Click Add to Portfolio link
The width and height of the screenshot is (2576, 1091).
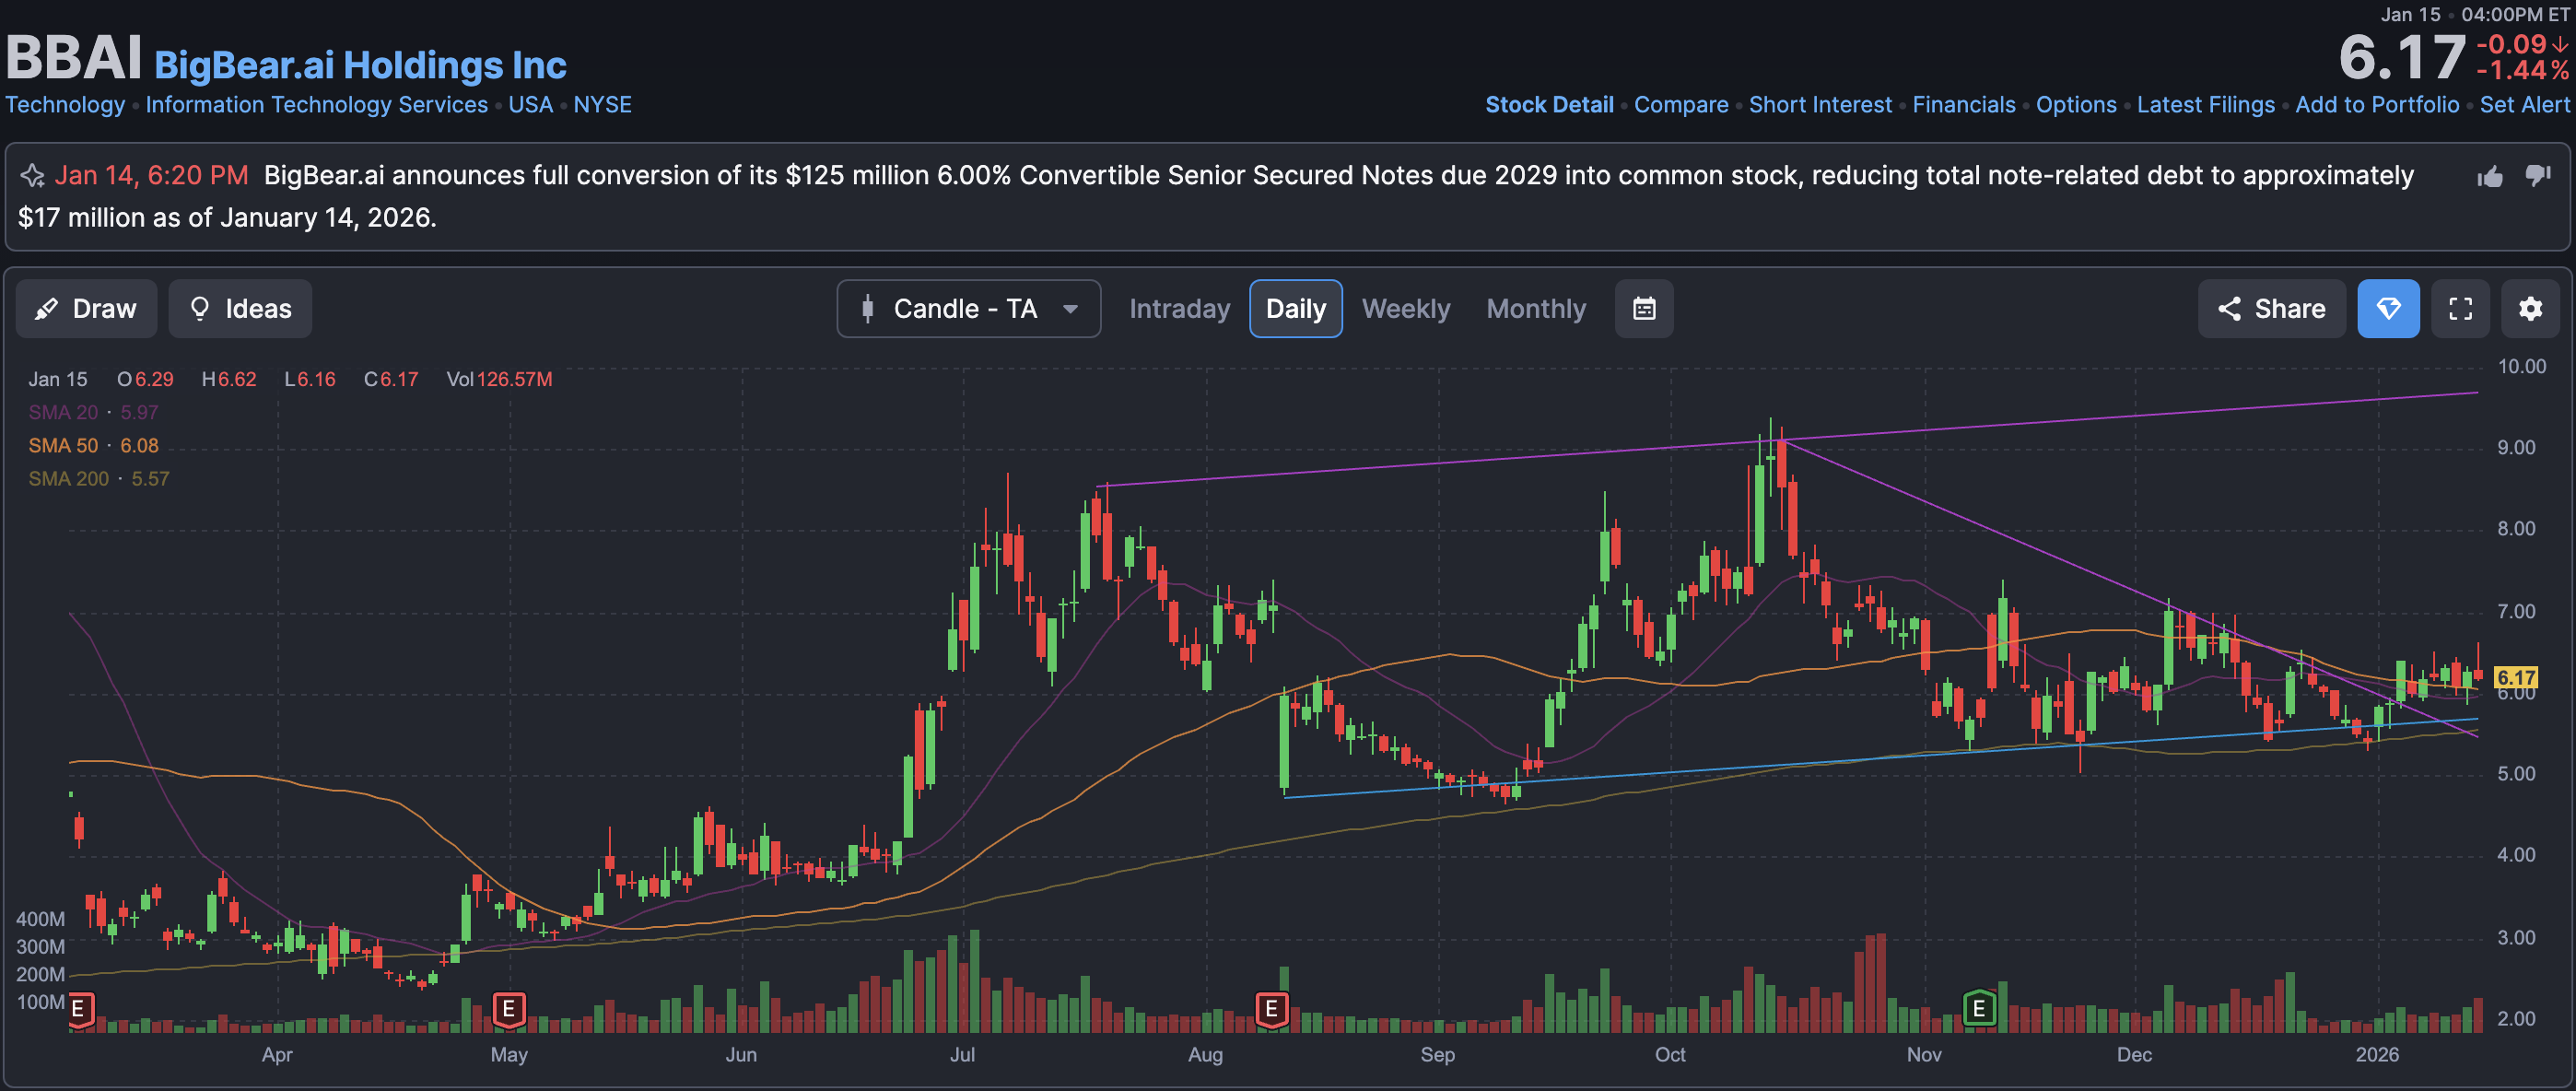pos(2376,105)
